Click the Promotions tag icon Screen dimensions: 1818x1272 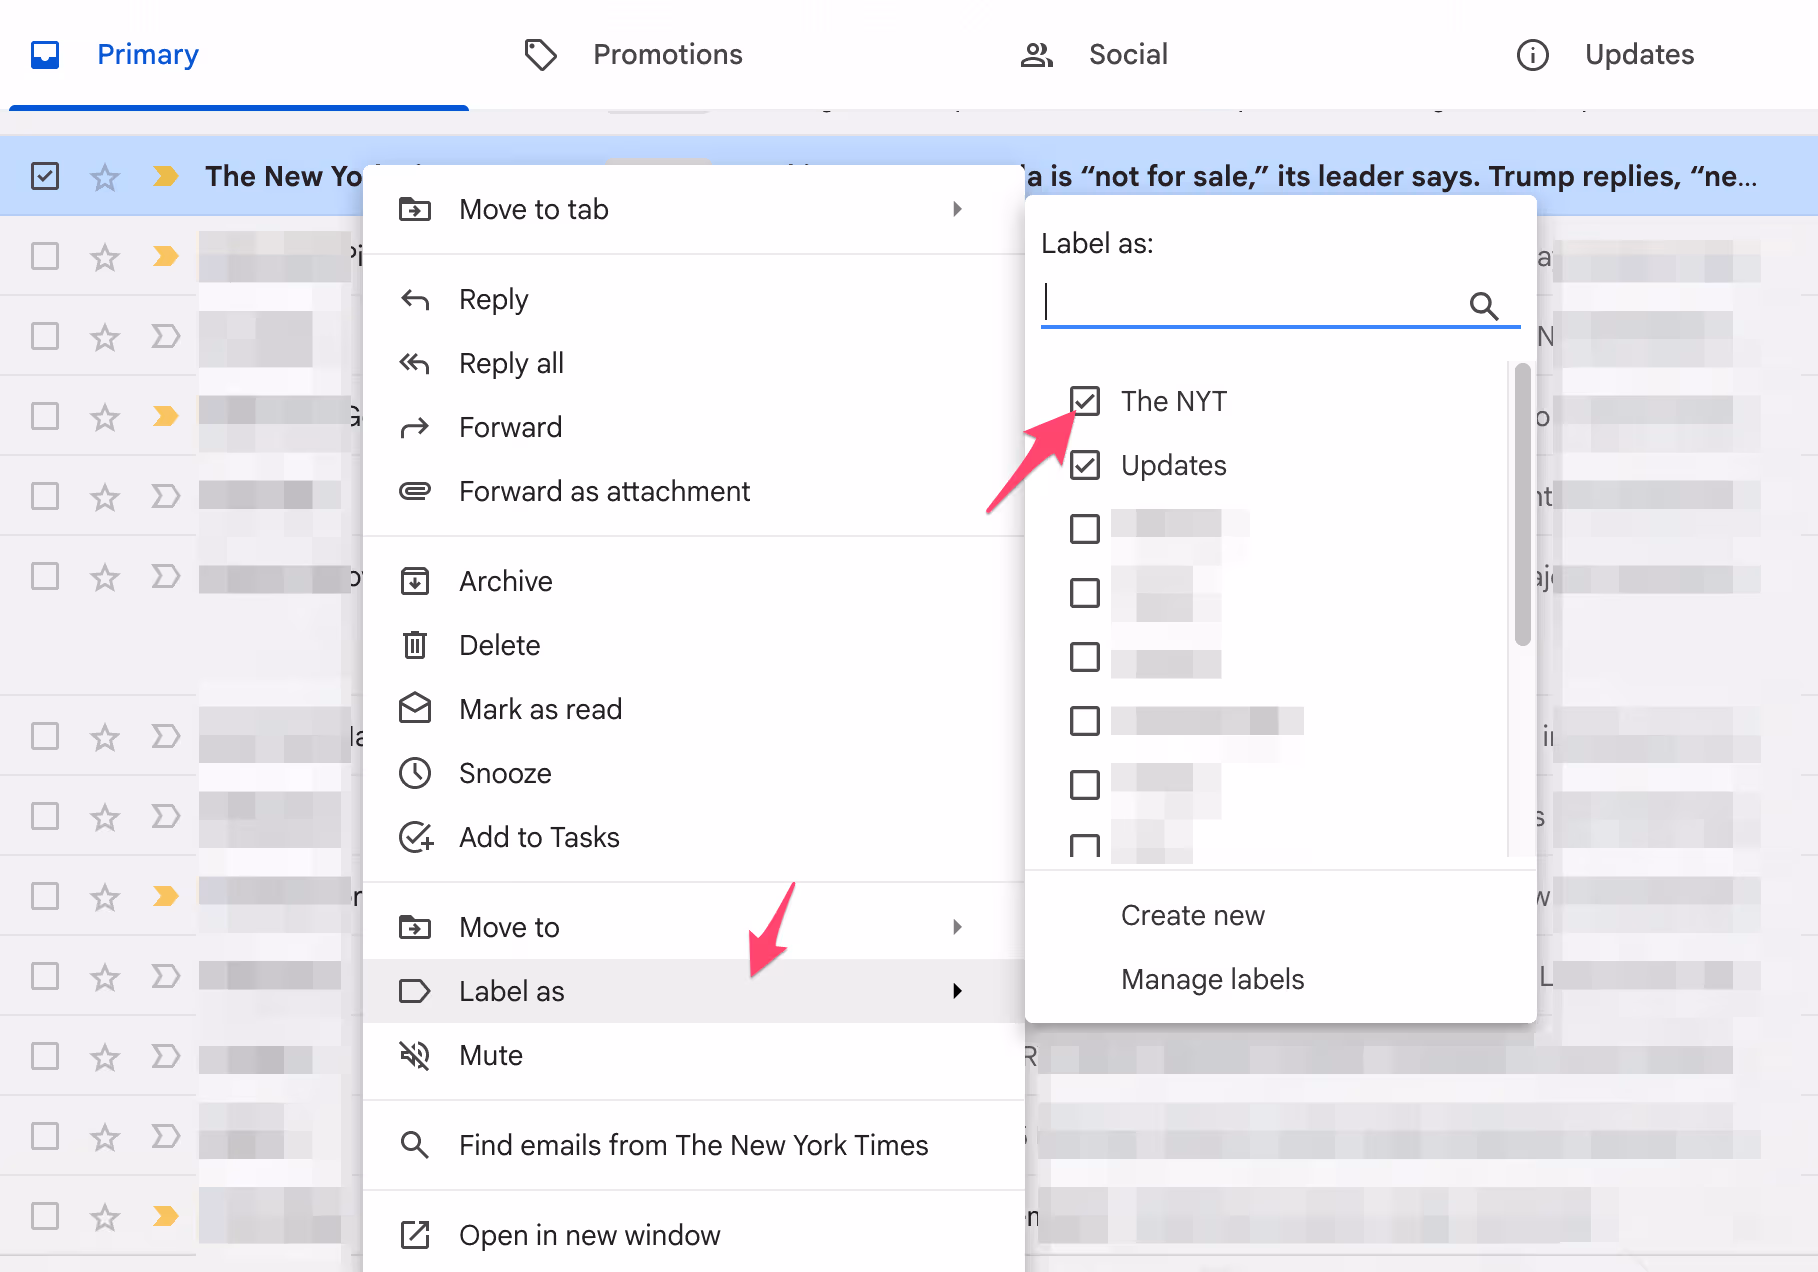(540, 54)
